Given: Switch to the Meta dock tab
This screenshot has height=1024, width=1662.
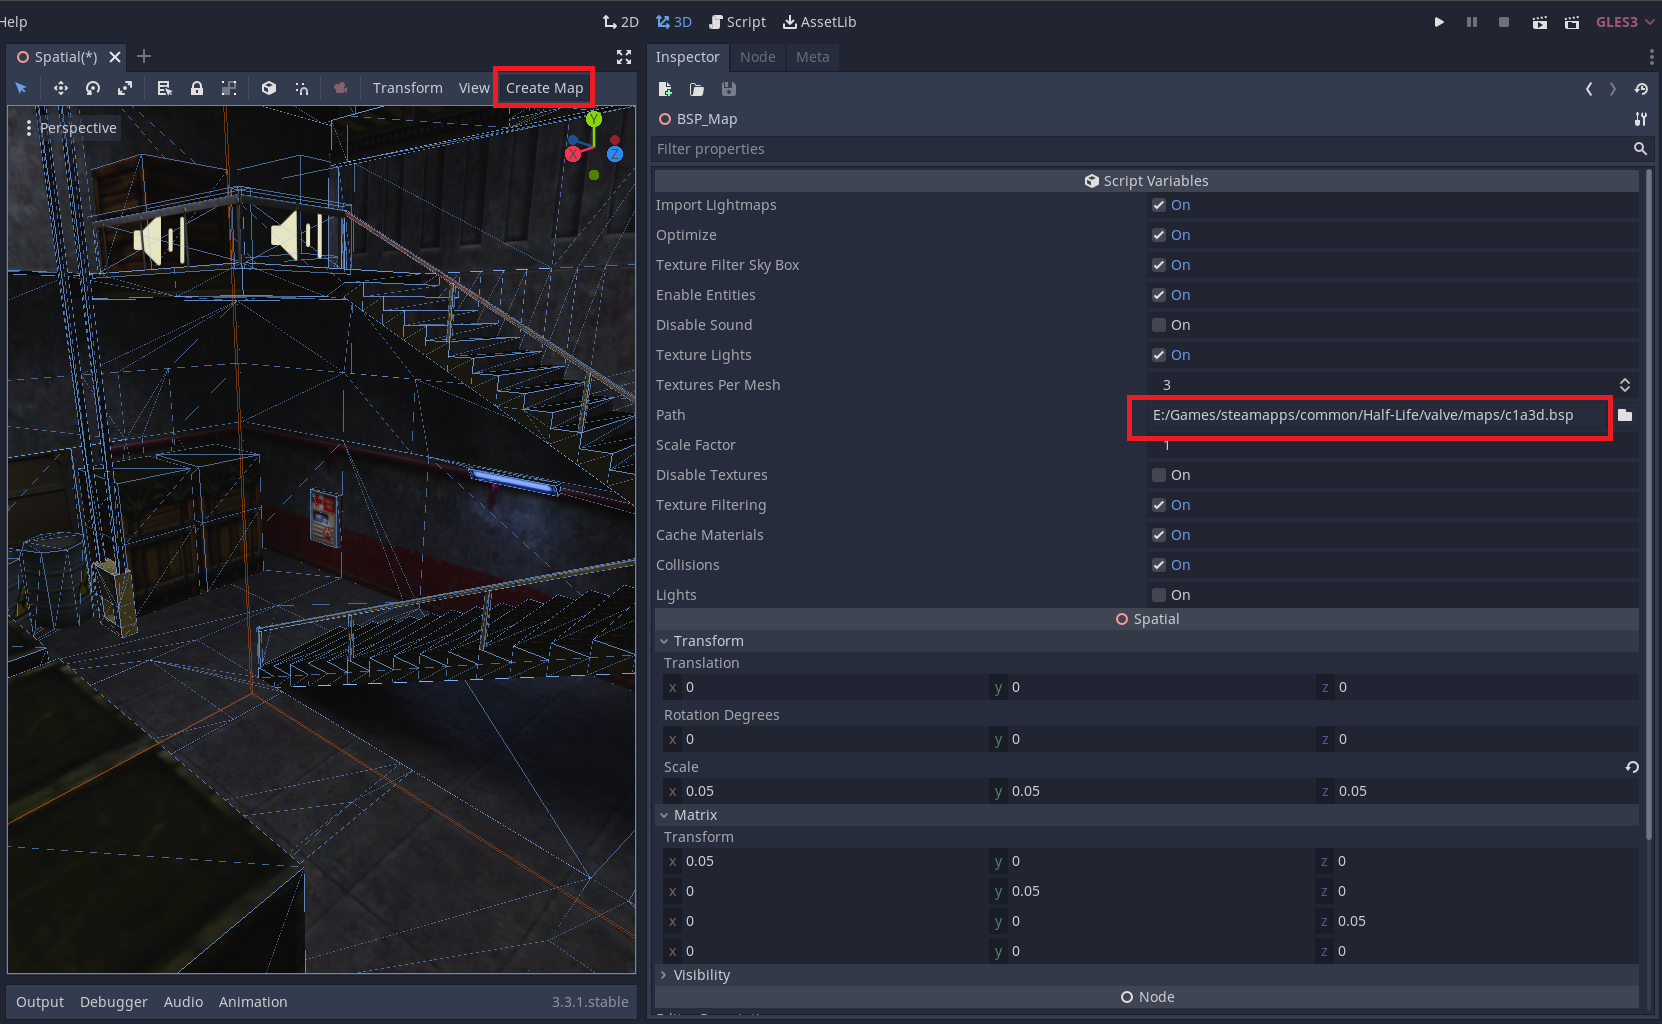Looking at the screenshot, I should [813, 57].
